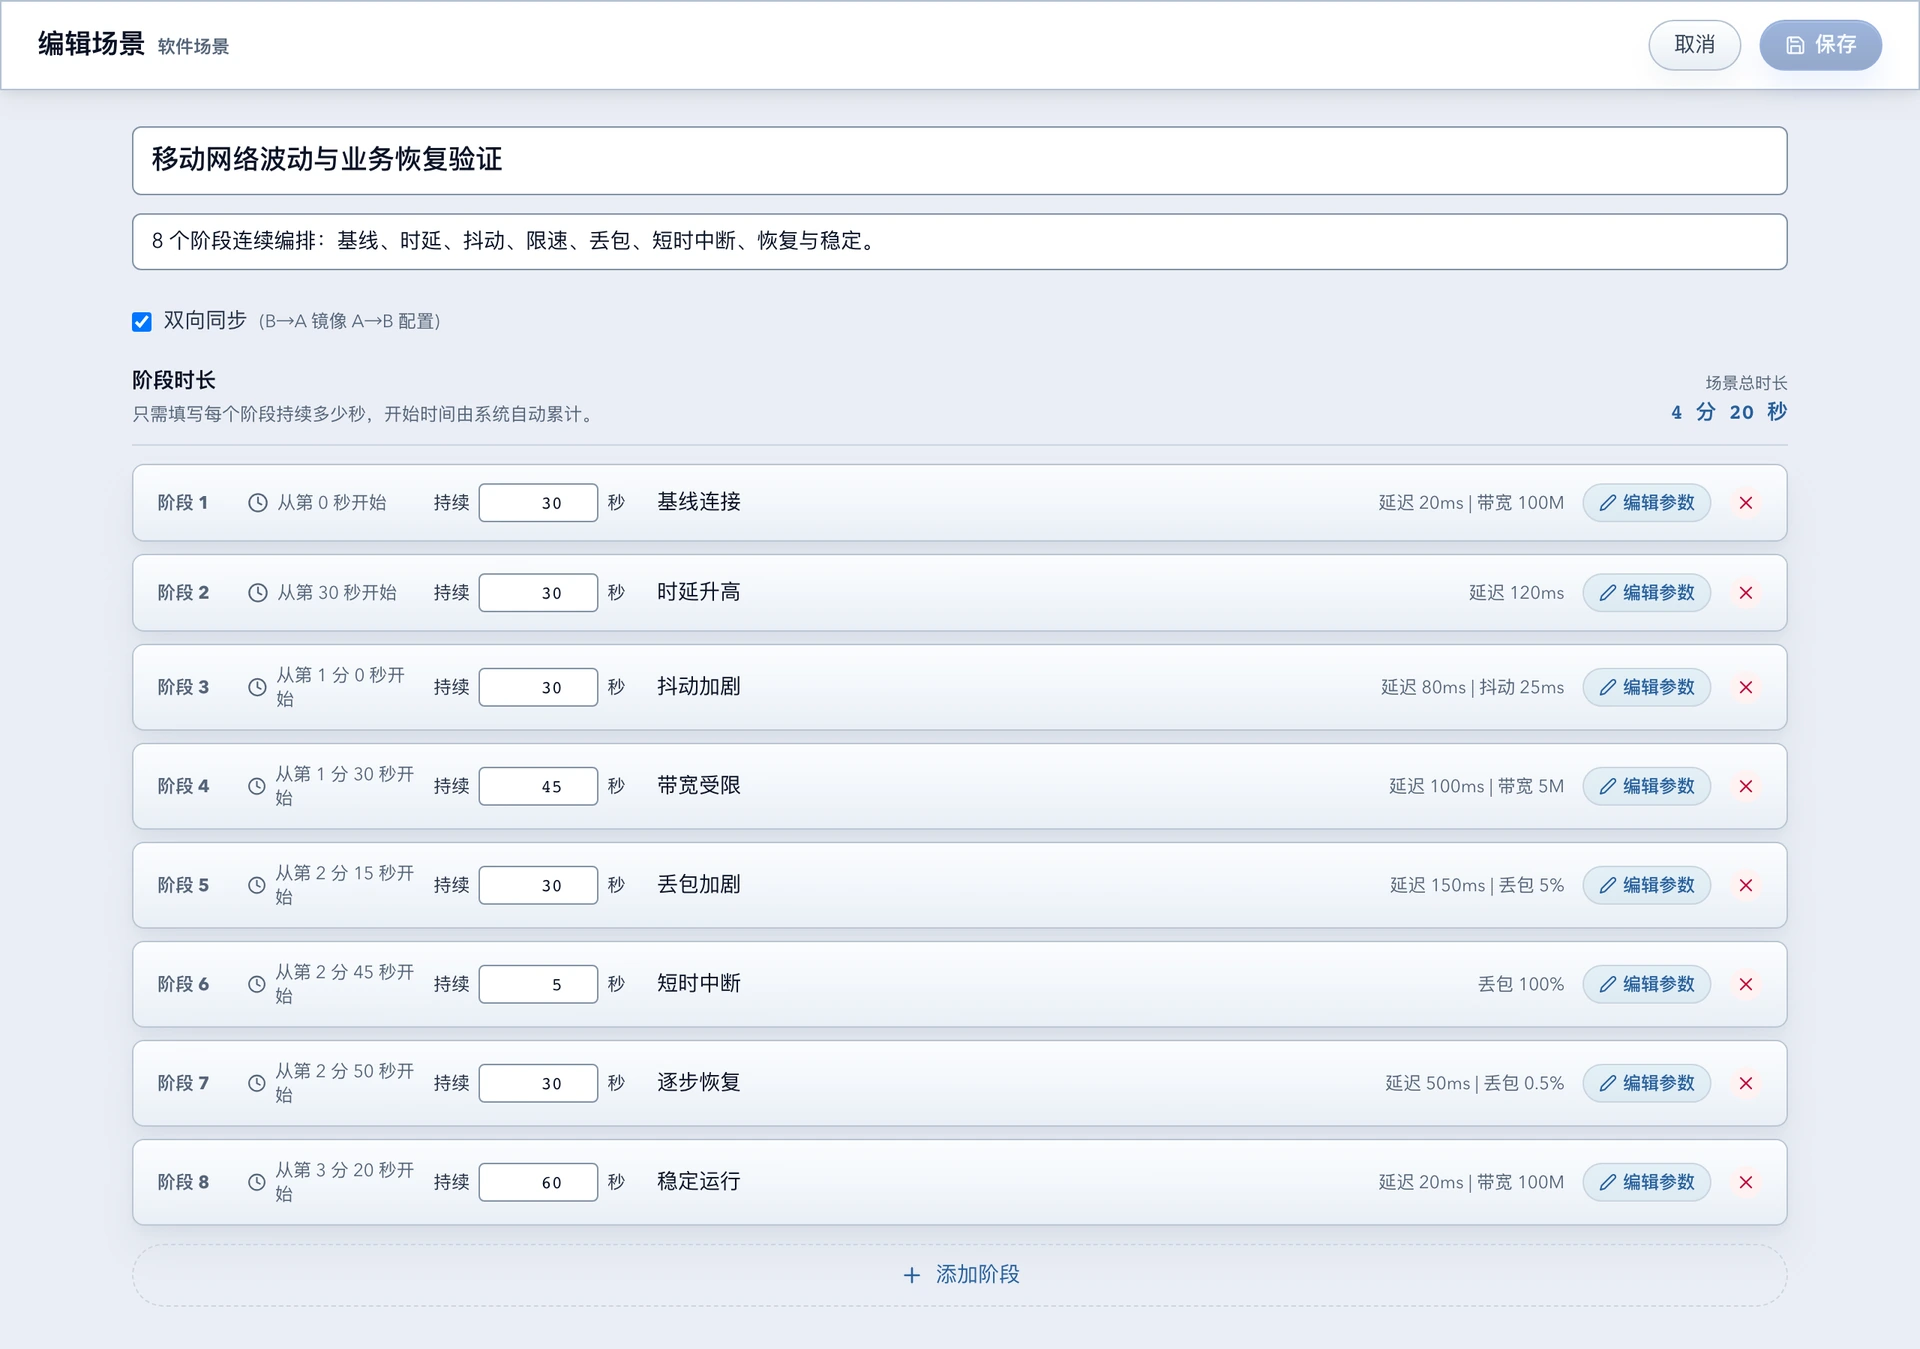Image resolution: width=1920 pixels, height=1349 pixels.
Task: Click the 延迟 50ms | 丢包 0.5% summary
Action: (1474, 1083)
